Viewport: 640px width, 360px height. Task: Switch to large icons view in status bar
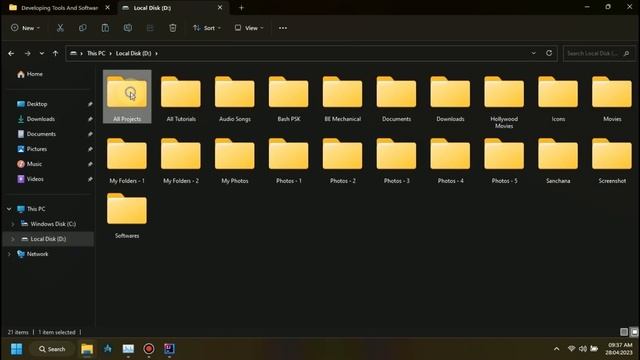[634, 332]
